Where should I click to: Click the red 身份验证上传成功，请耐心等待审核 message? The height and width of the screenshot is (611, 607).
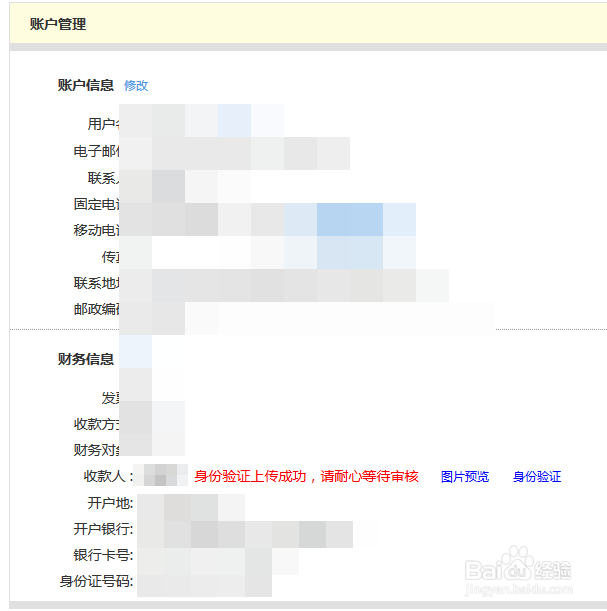click(x=306, y=477)
